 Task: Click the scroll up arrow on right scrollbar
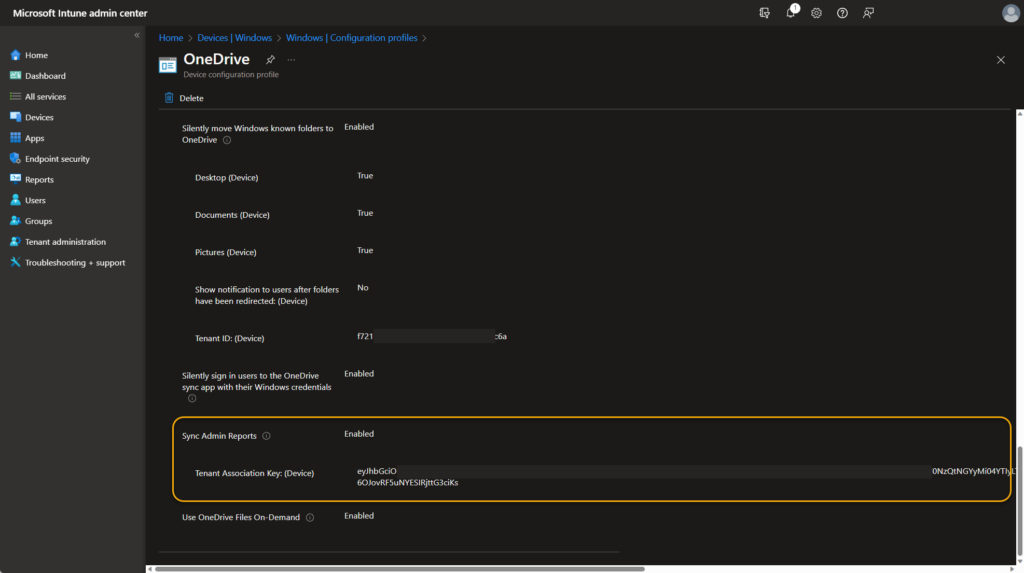(1019, 114)
